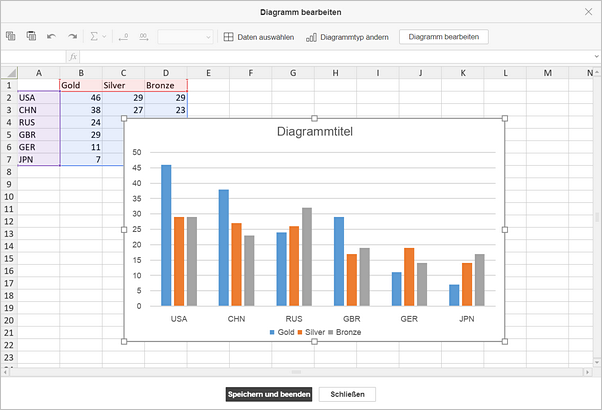Screen dimensions: 602x410
Task: Select column header M
Action: click(x=547, y=73)
